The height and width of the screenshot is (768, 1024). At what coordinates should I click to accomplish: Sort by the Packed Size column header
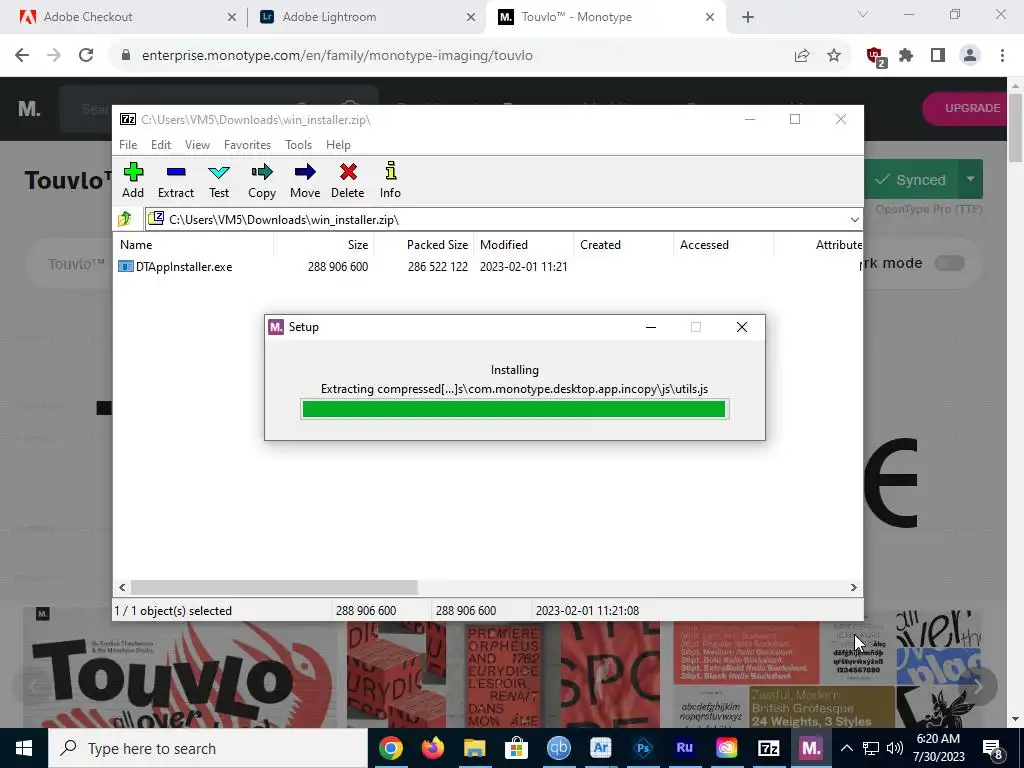[424, 245]
